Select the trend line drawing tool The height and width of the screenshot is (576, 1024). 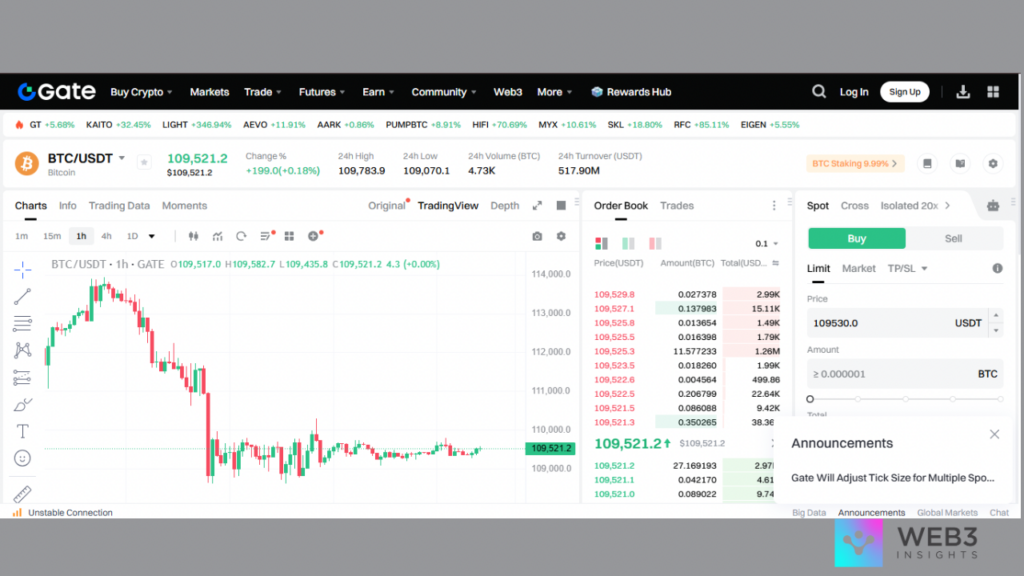point(22,296)
